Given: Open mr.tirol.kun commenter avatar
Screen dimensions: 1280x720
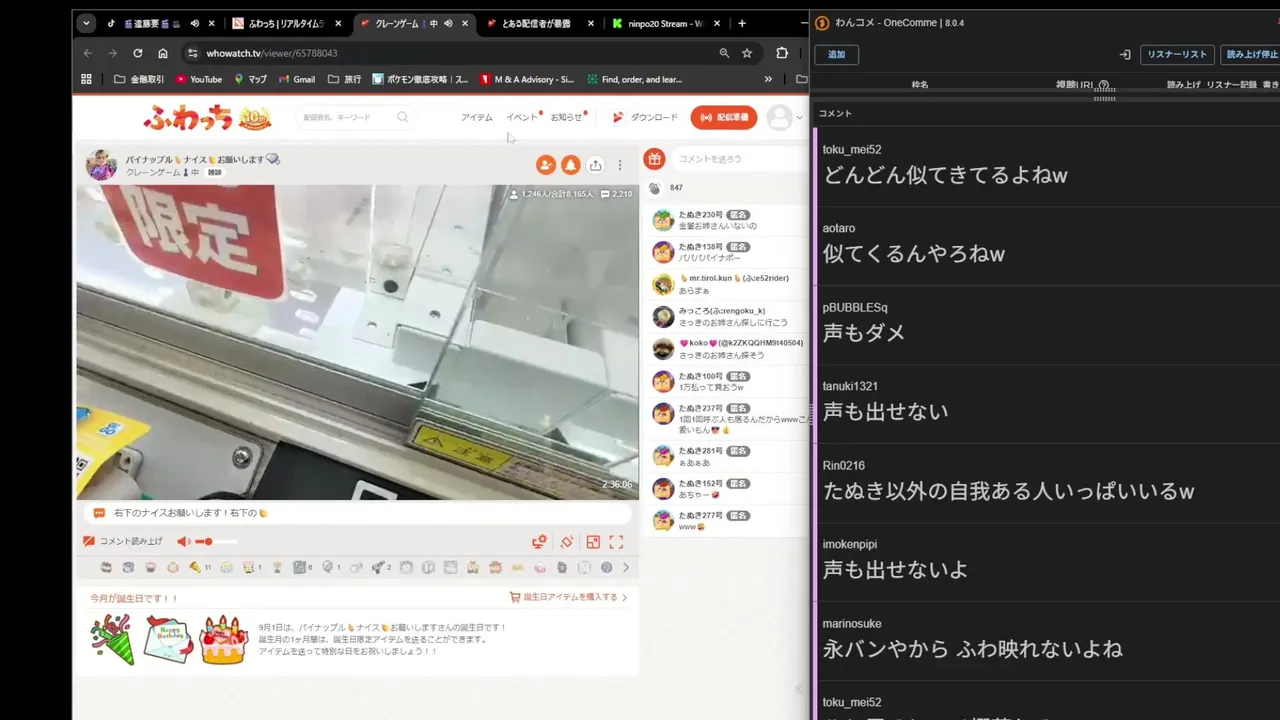Looking at the screenshot, I should pyautogui.click(x=663, y=285).
